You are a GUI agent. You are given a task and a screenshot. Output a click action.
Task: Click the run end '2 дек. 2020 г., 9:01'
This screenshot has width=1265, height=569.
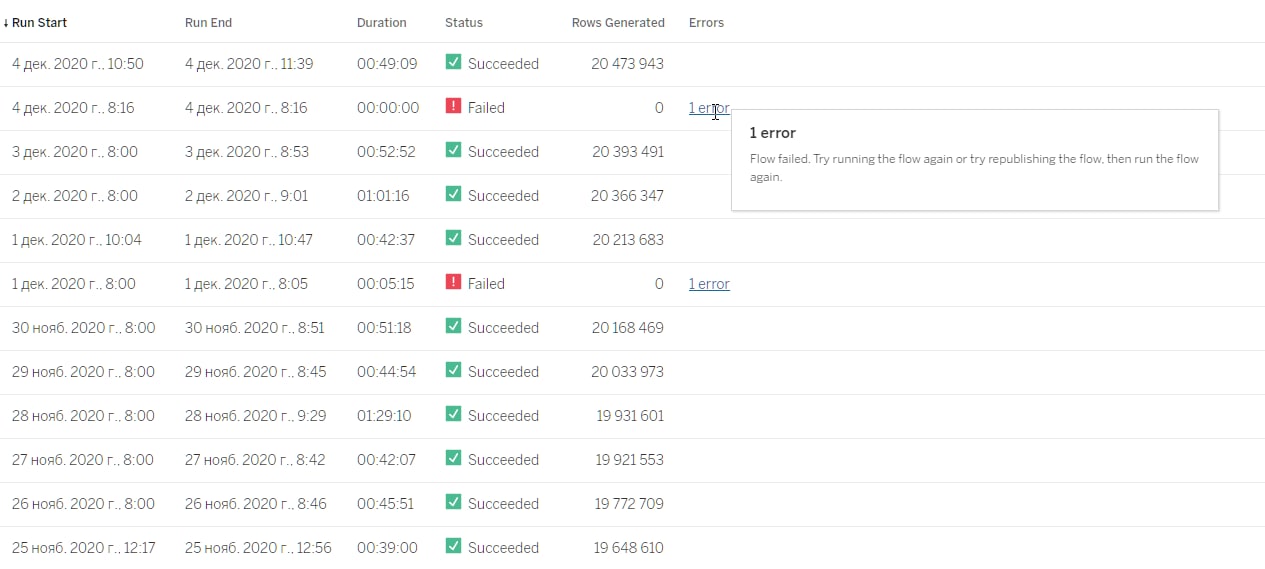tap(247, 196)
